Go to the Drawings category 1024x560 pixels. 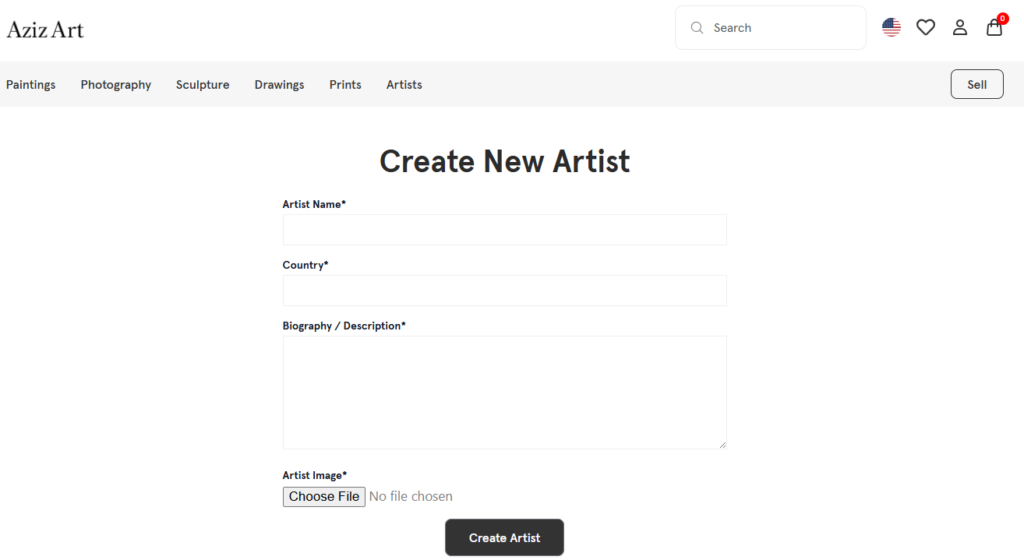pos(279,85)
